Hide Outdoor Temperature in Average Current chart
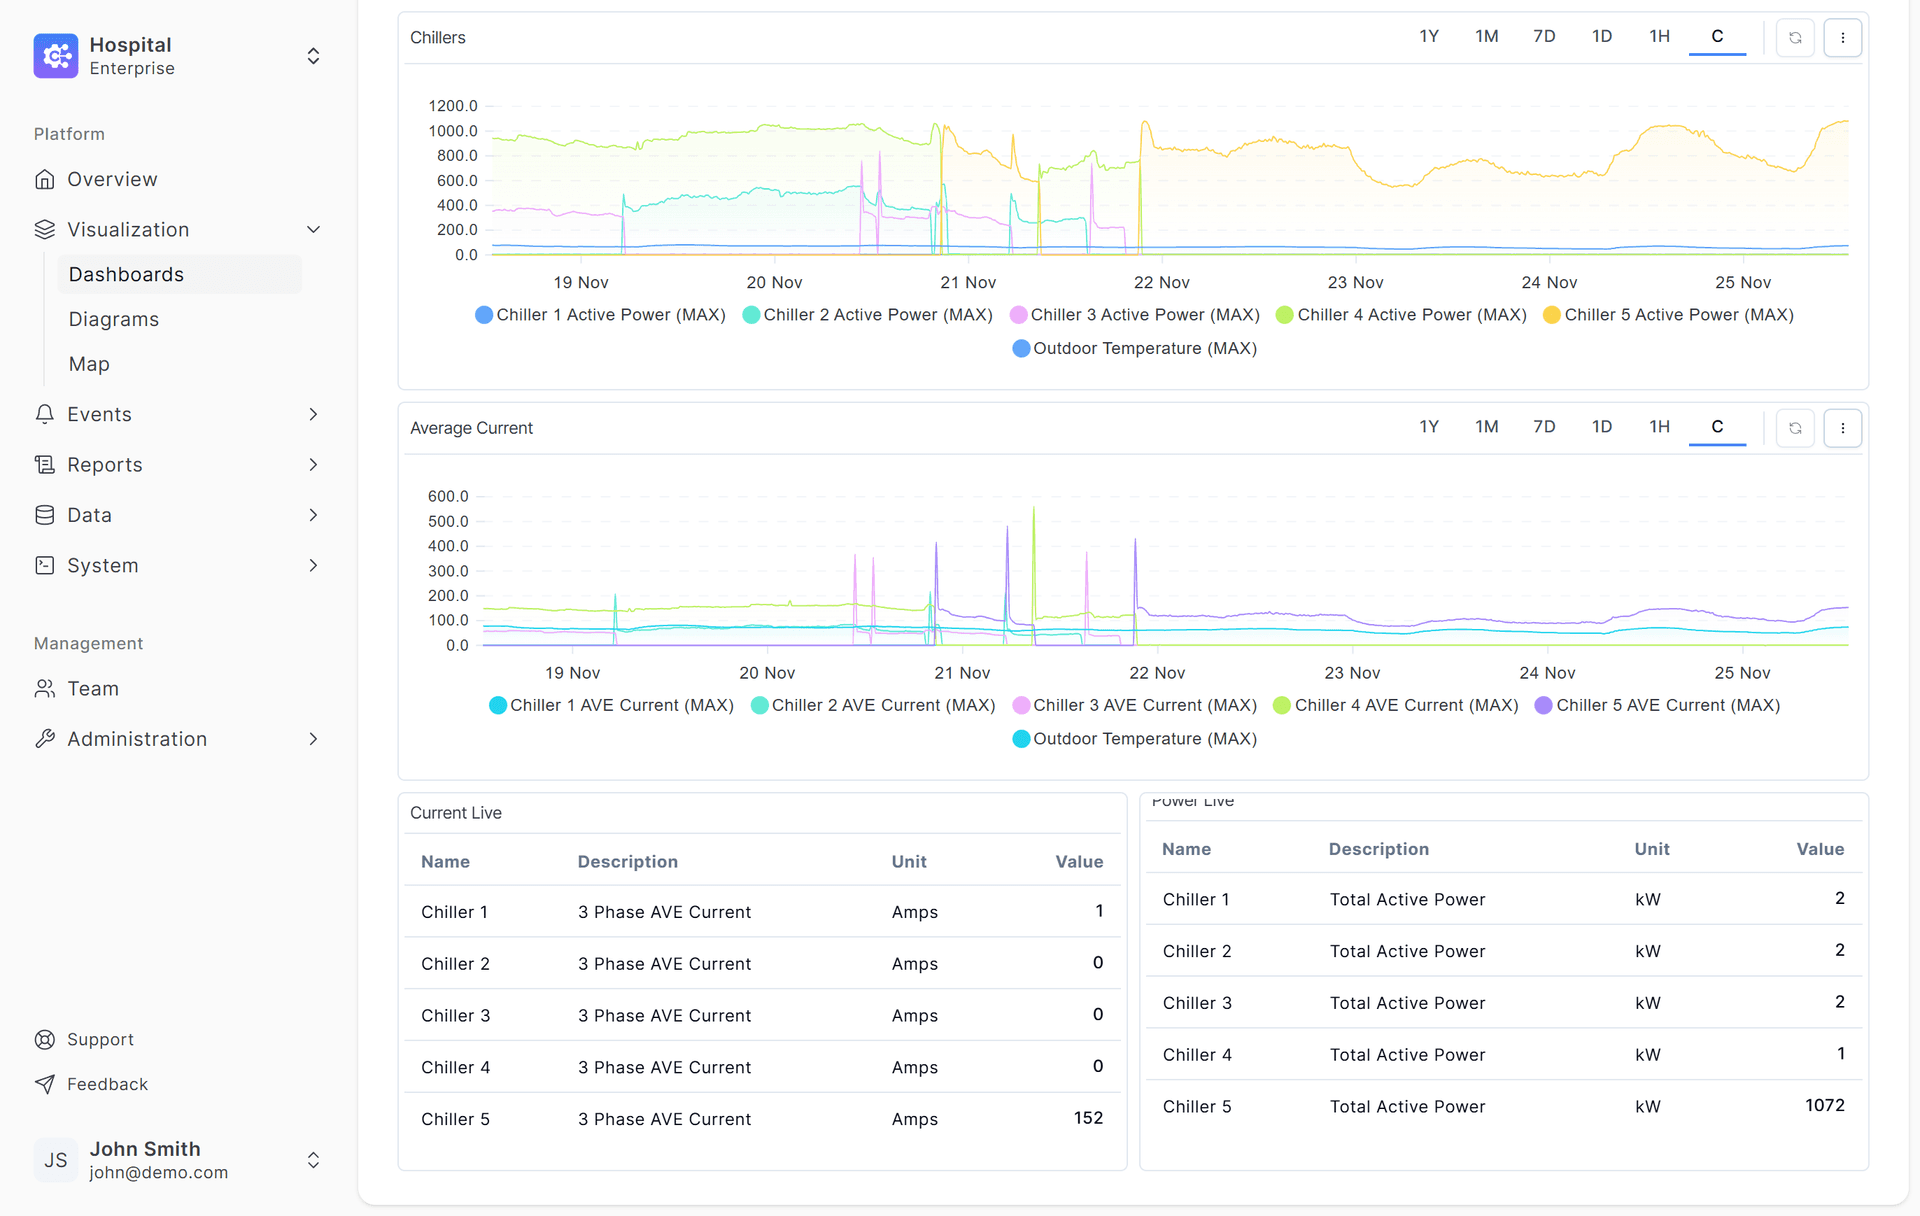This screenshot has width=1920, height=1216. coord(1134,738)
